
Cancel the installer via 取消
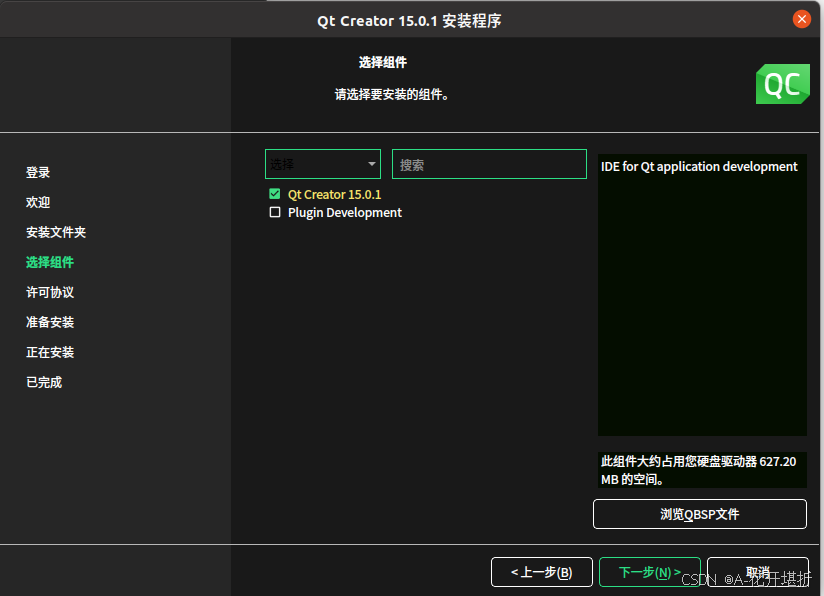(x=758, y=572)
